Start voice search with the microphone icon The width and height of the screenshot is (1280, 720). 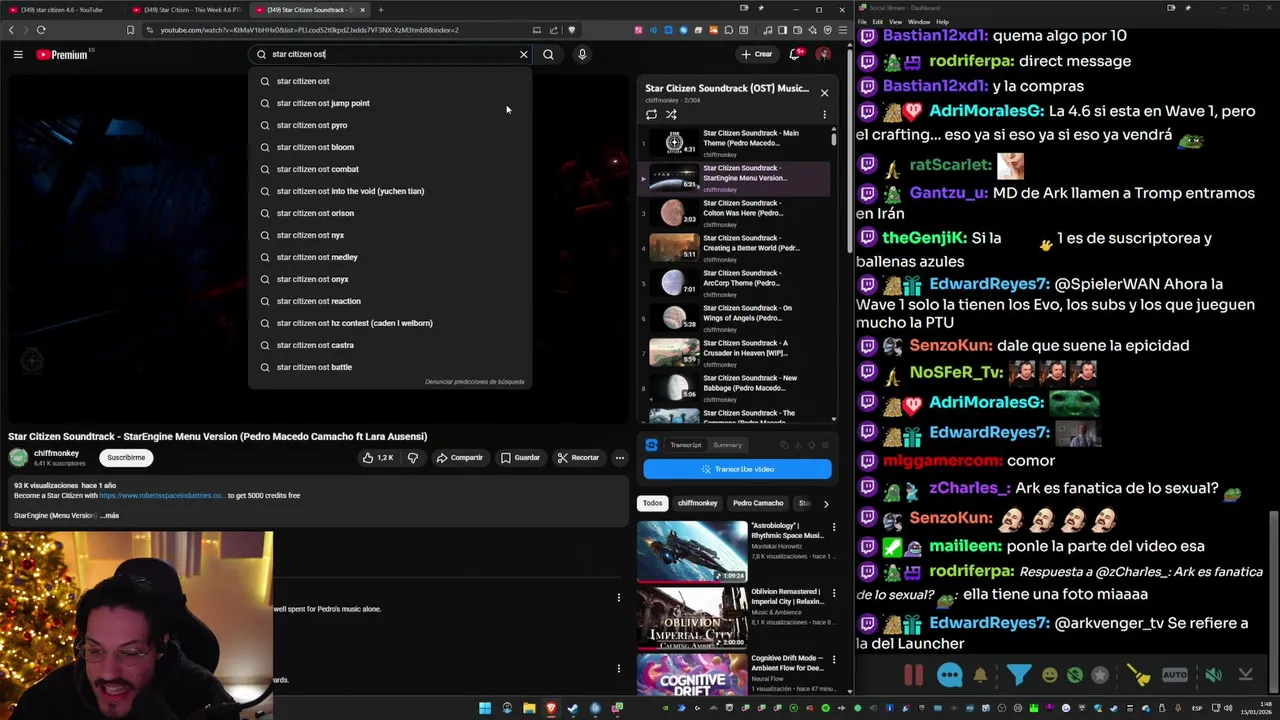point(582,55)
